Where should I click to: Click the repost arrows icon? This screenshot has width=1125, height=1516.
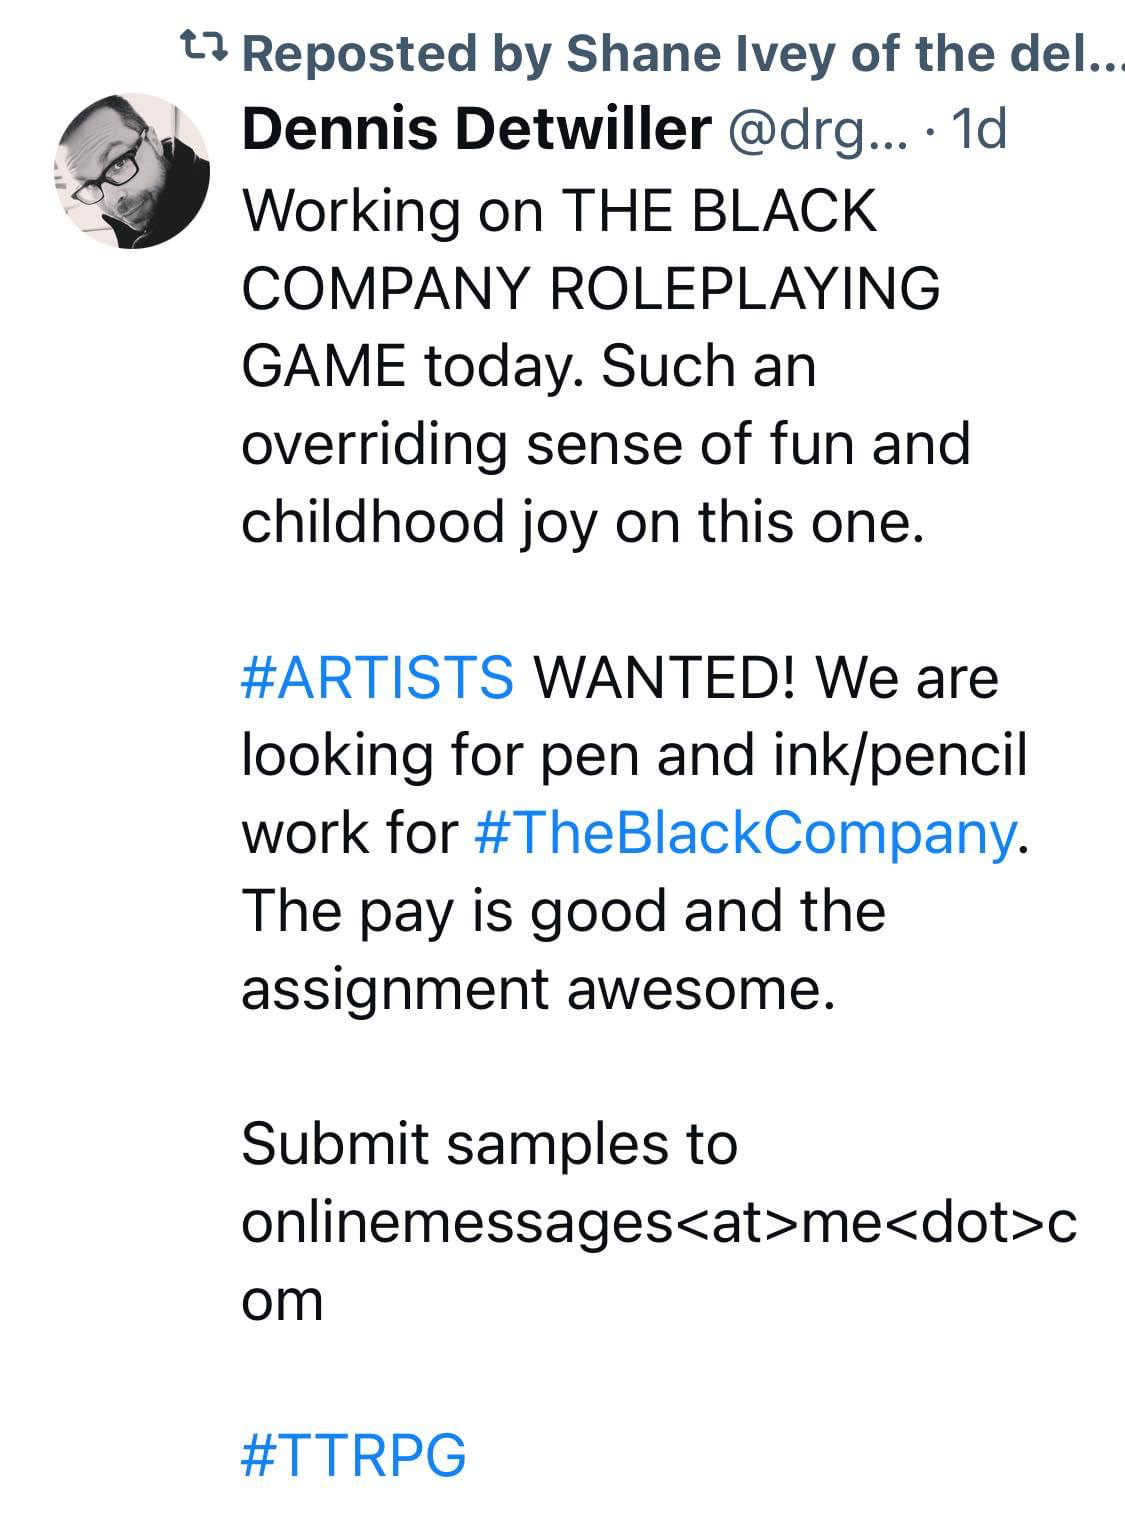tap(204, 46)
